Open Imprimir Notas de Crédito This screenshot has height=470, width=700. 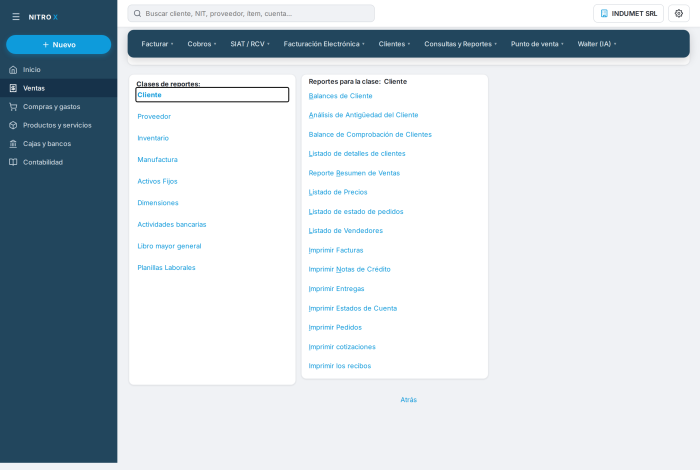[x=350, y=270]
